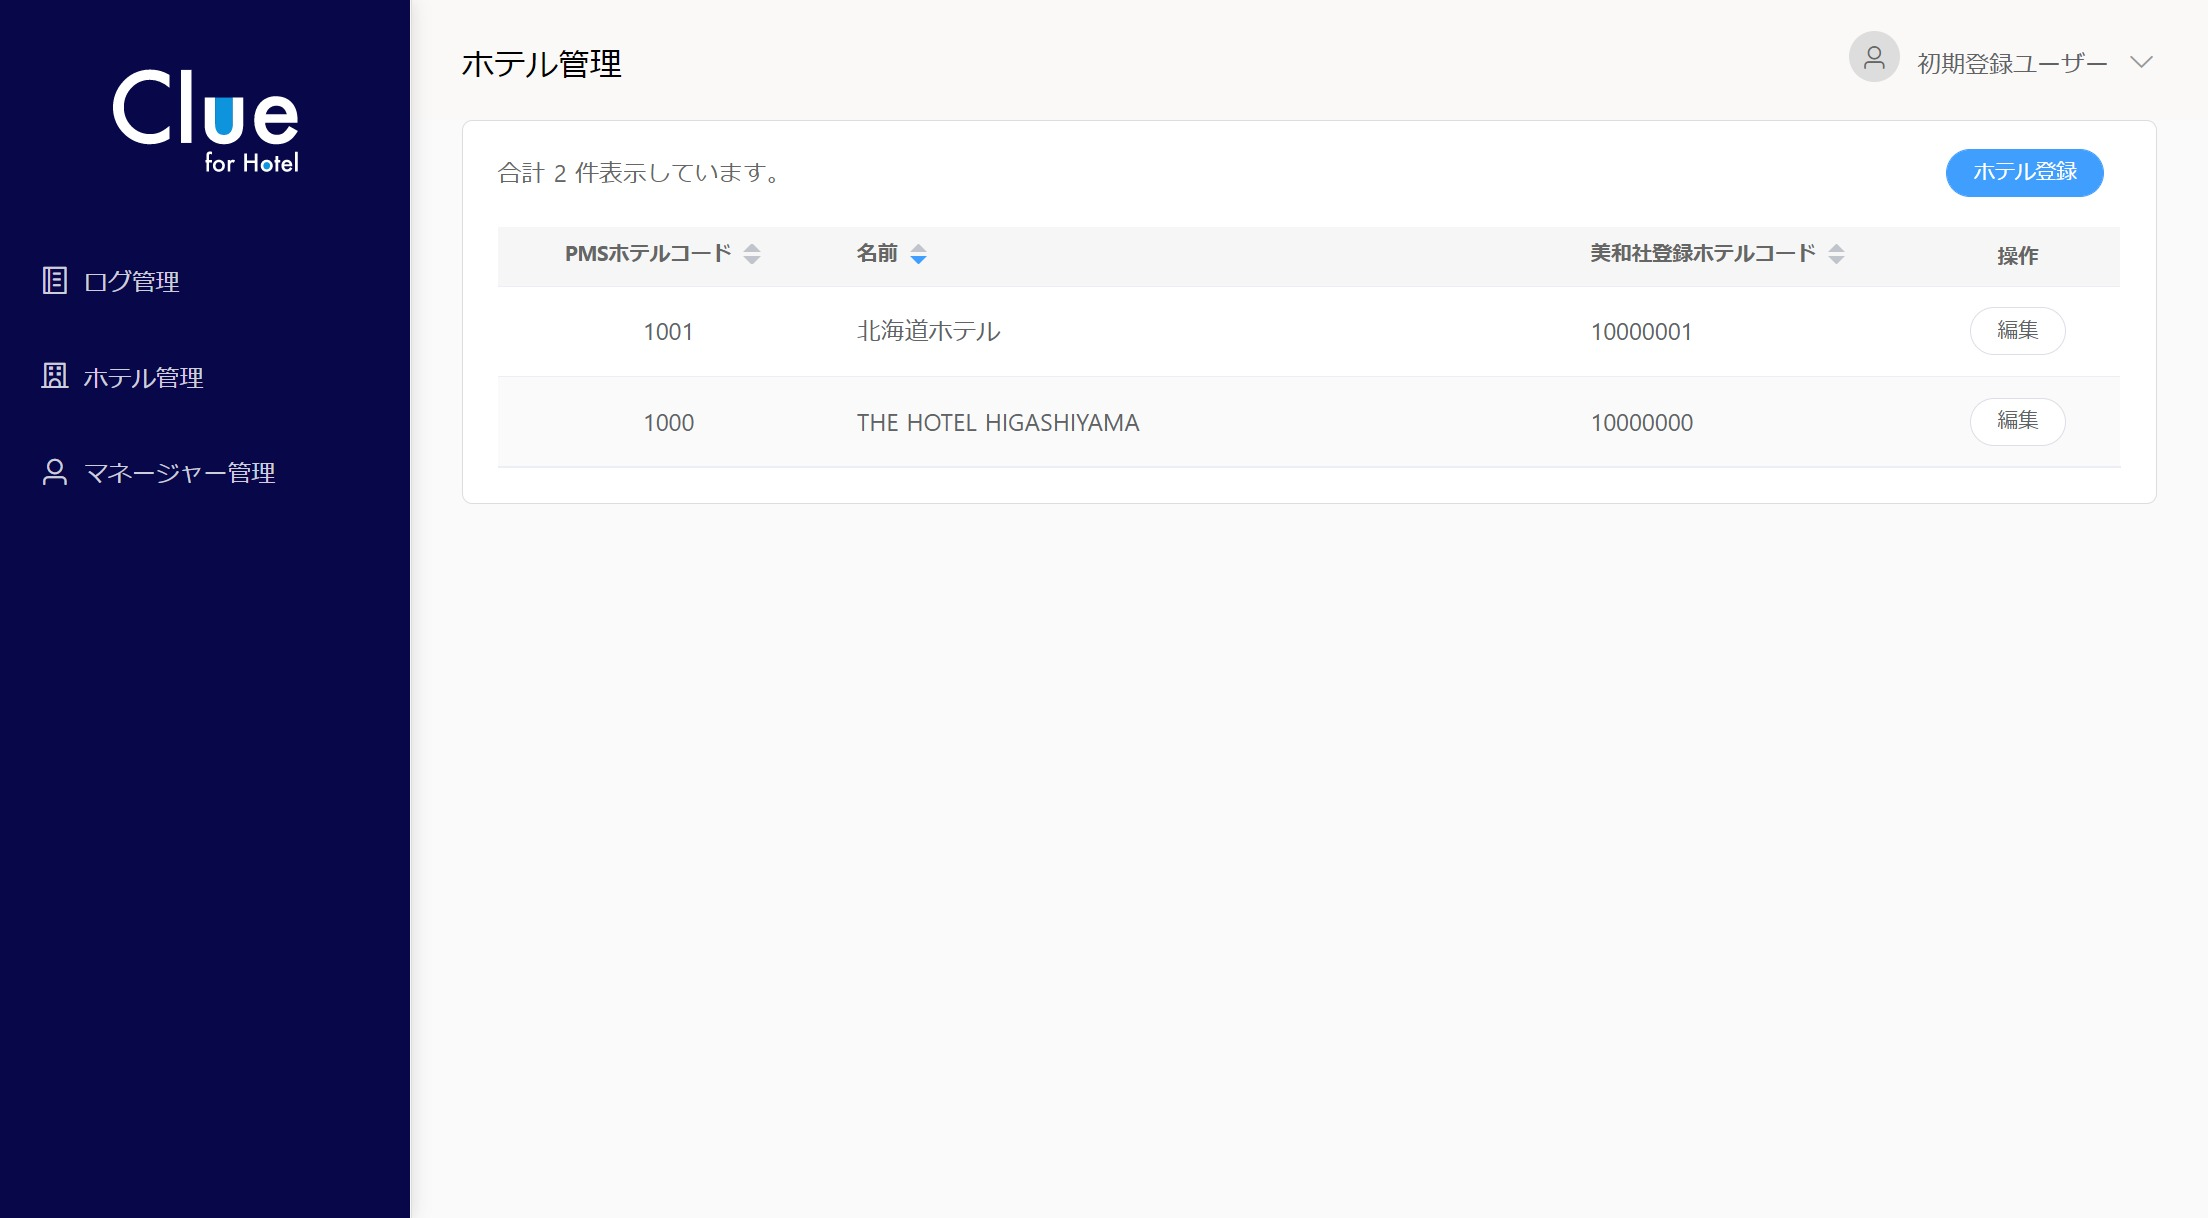
Task: Click the user avatar icon
Action: click(x=1874, y=58)
